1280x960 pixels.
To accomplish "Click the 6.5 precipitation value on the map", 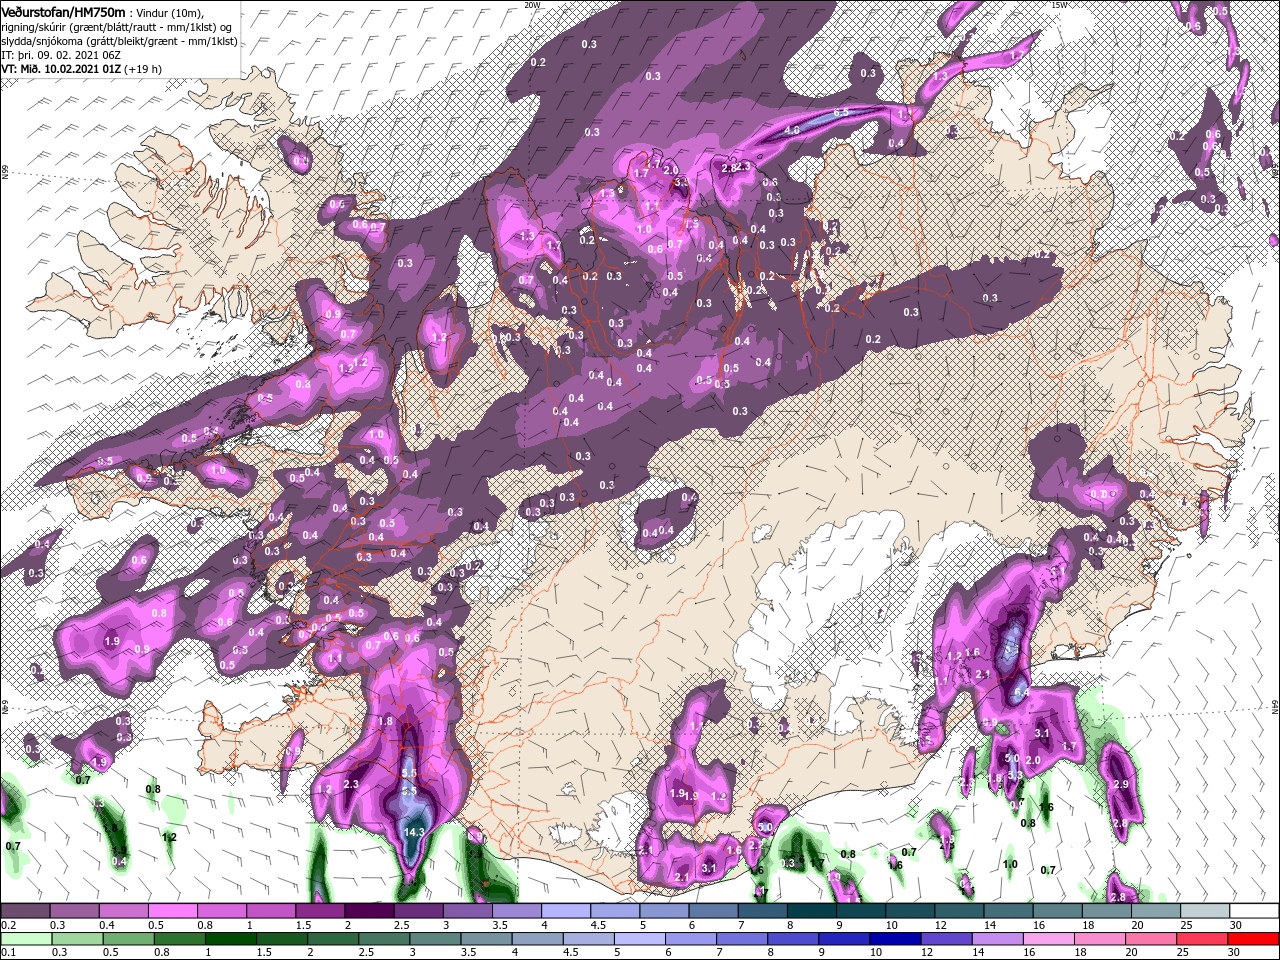I will 841,112.
